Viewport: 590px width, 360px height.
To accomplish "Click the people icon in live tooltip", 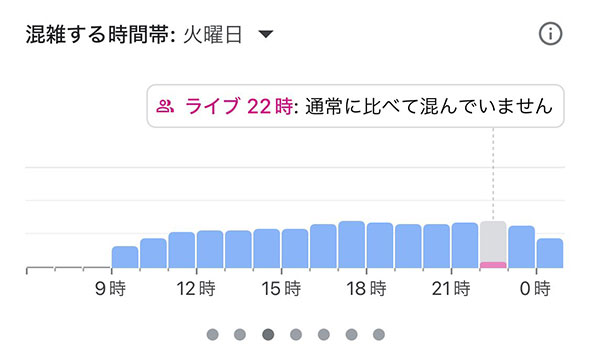I will (x=165, y=106).
